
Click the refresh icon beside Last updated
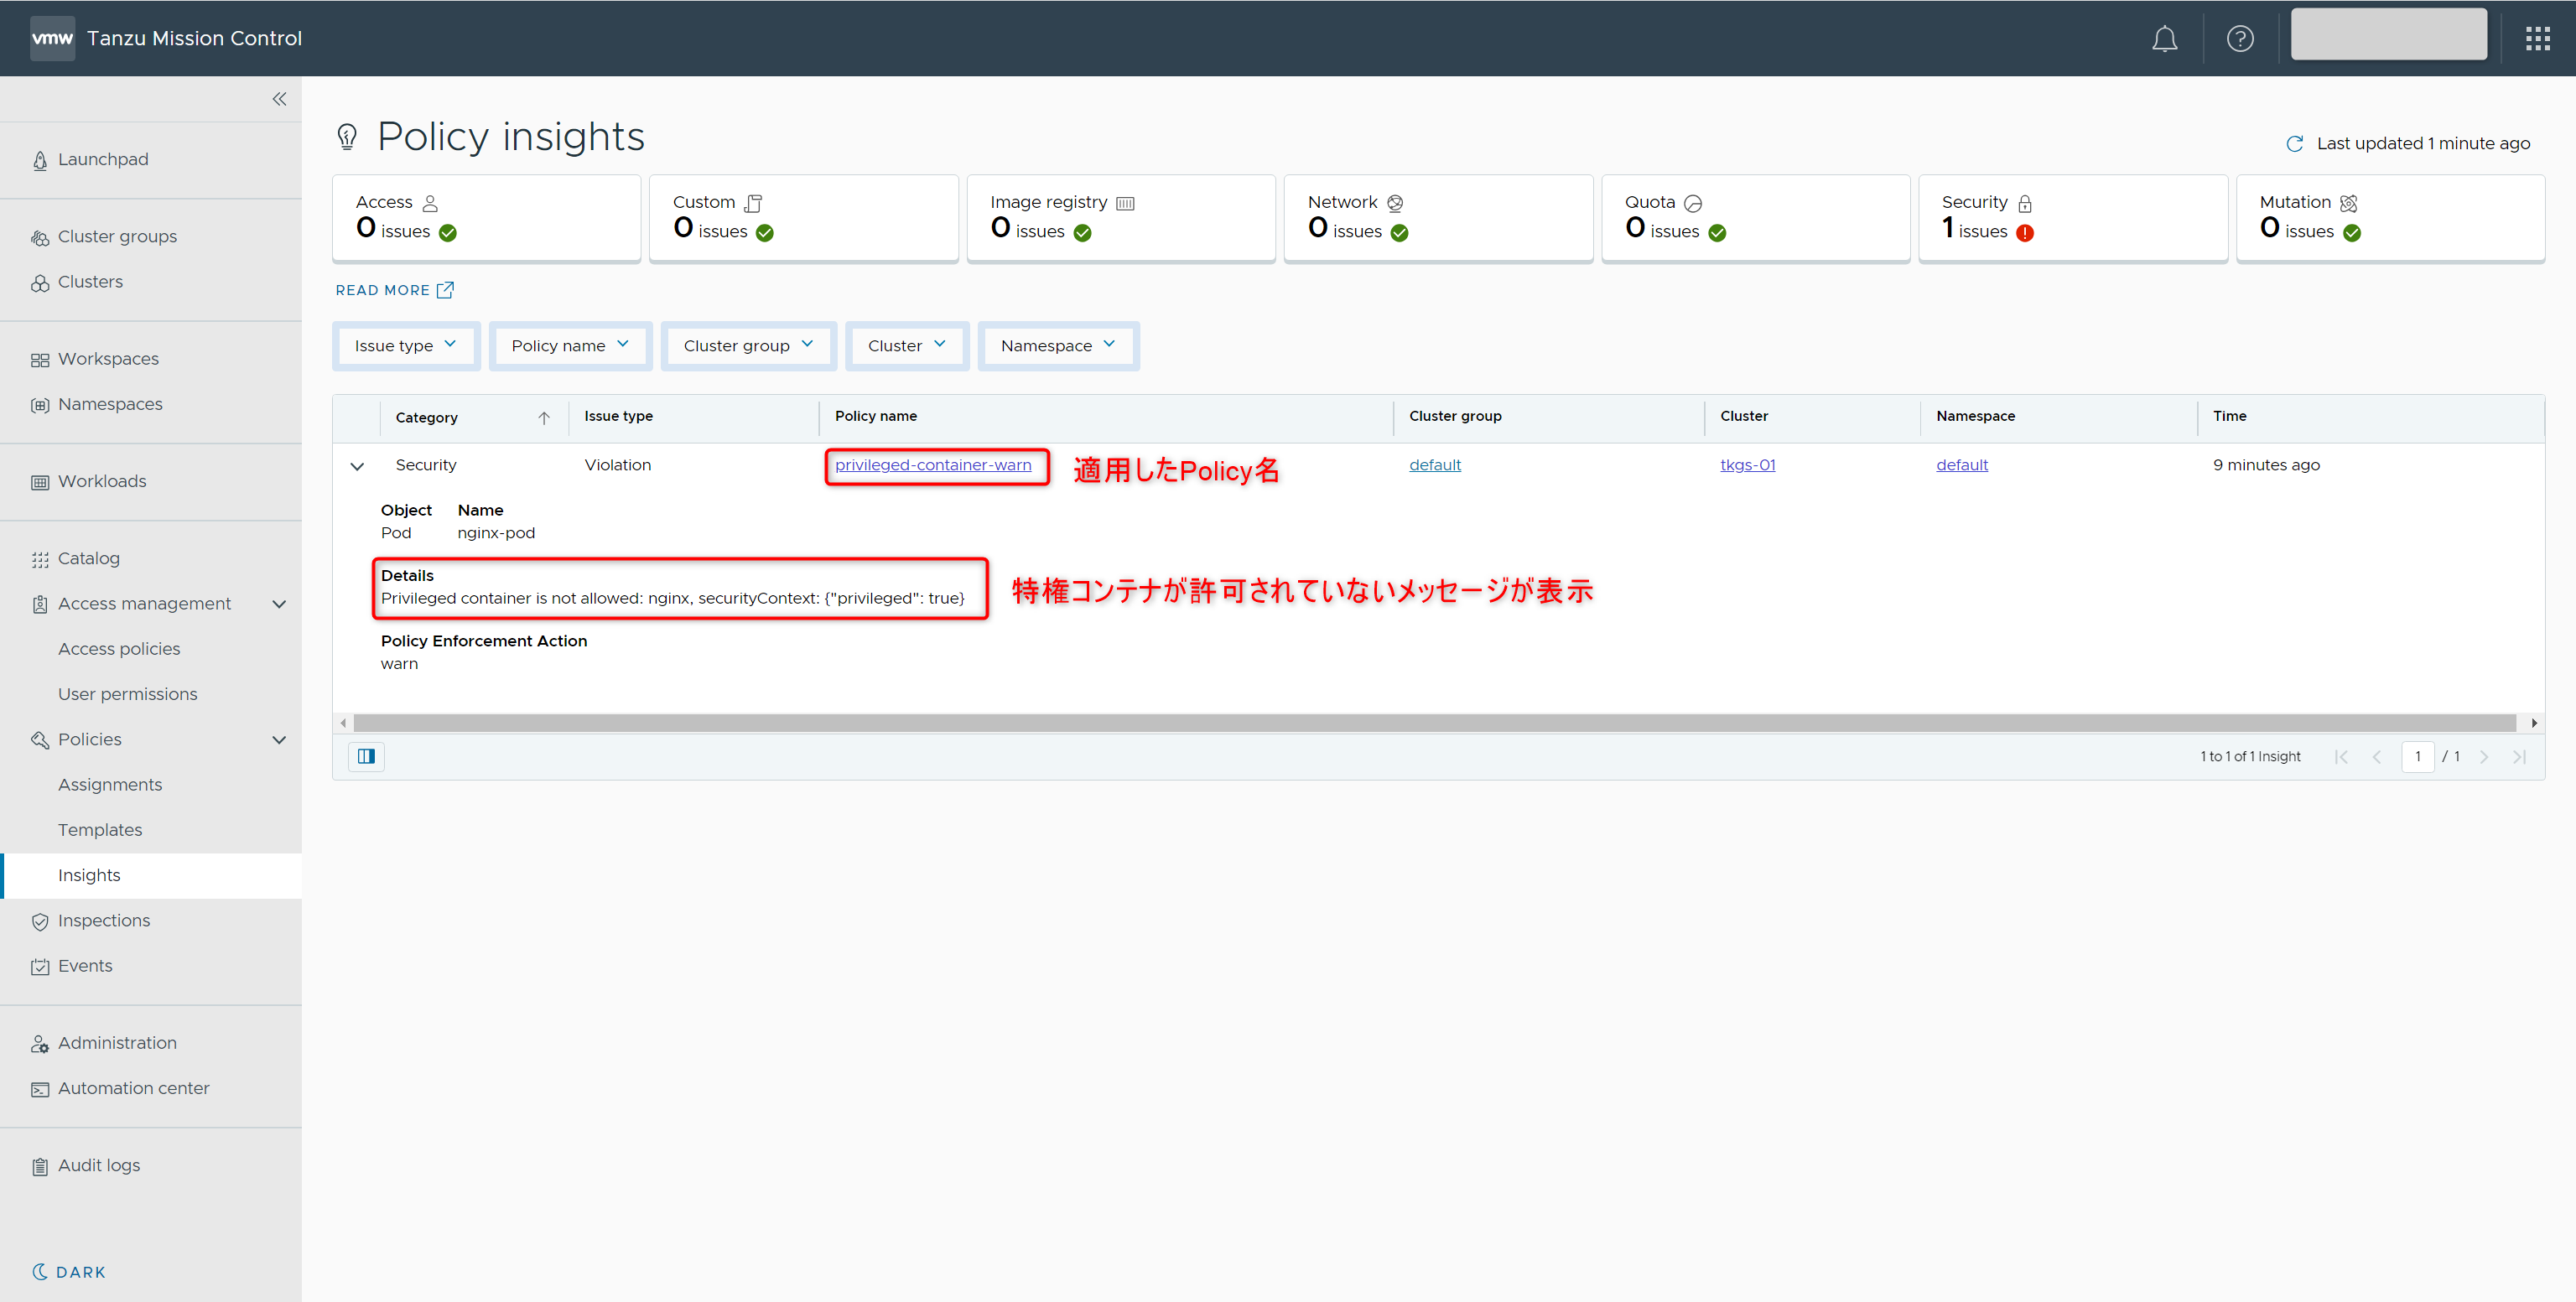(2294, 144)
